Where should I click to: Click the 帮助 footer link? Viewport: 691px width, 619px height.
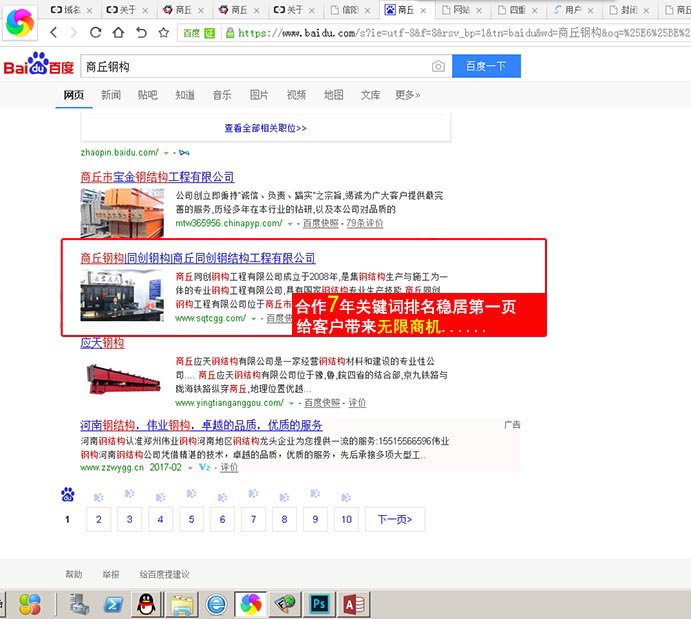pos(74,575)
